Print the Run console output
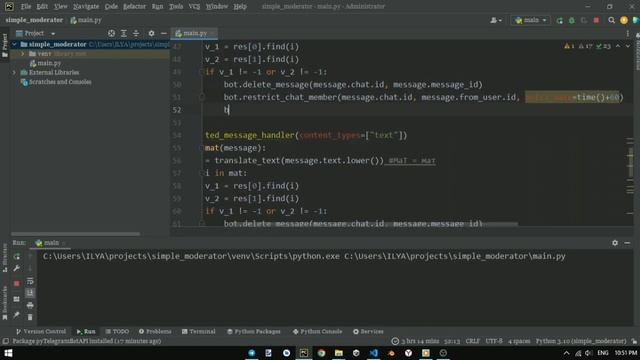This screenshot has height=360, width=640. tap(30, 305)
